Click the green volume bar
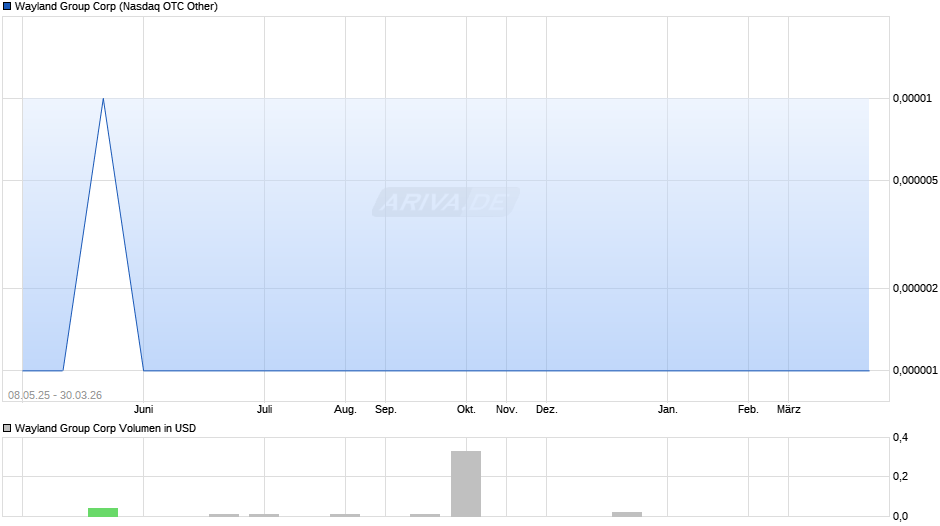Screen dimensions: 940x526 point(103,512)
